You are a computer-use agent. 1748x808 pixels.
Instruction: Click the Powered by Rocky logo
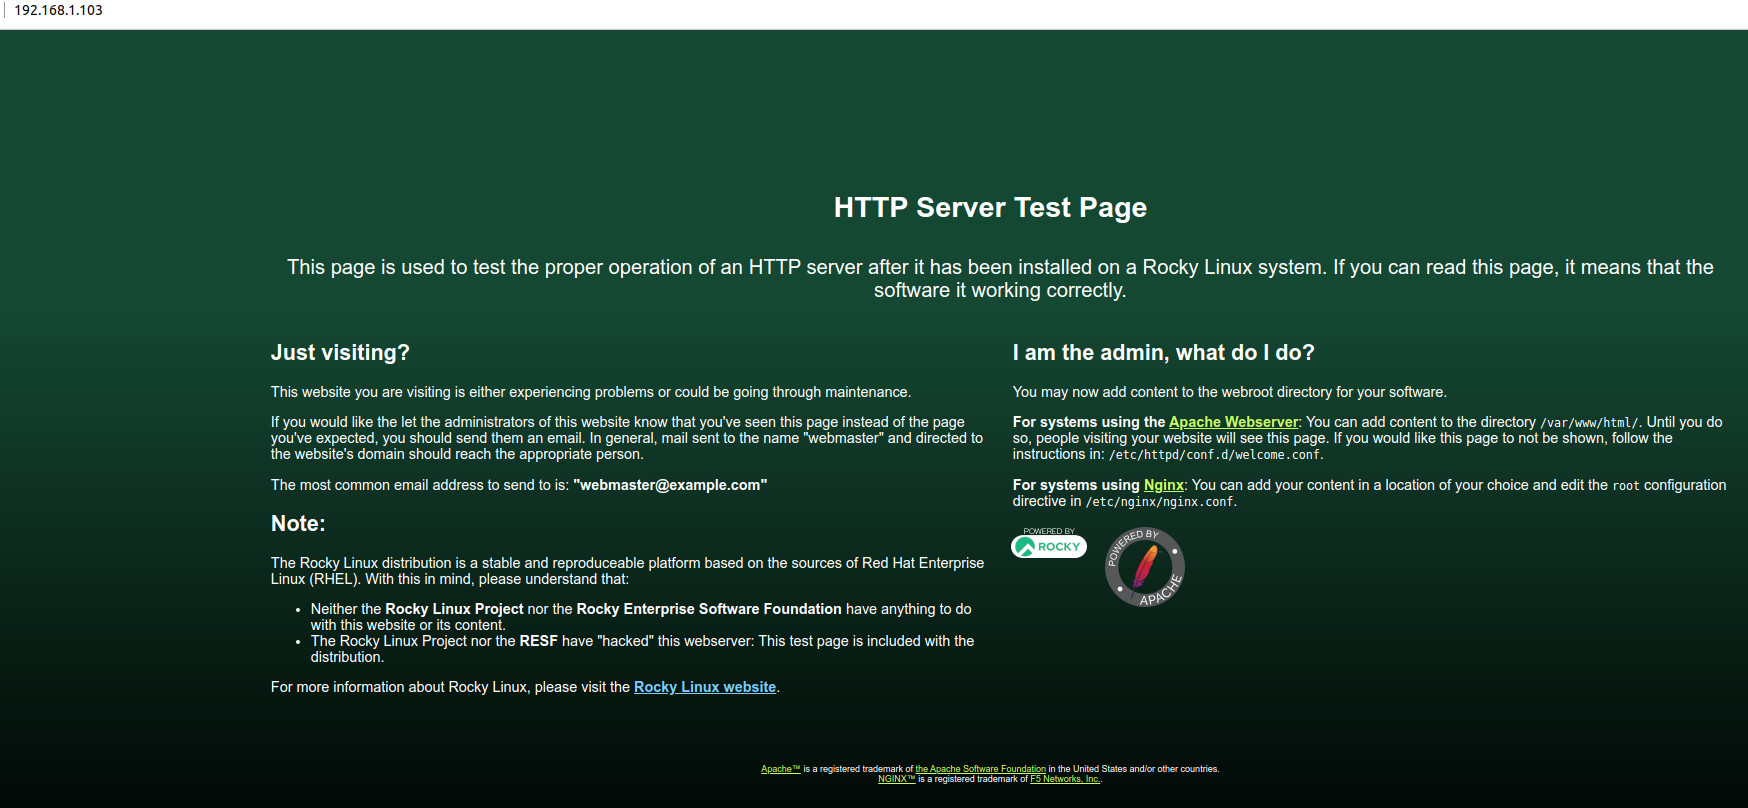pyautogui.click(x=1048, y=546)
